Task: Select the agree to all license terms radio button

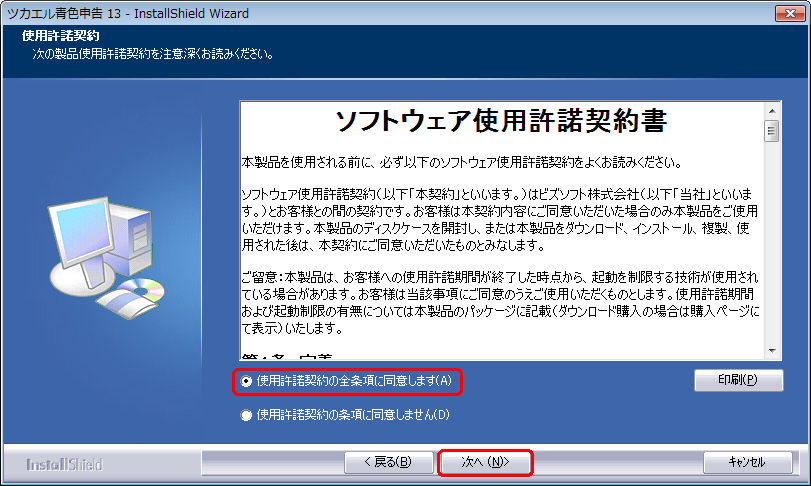Action: coord(246,381)
